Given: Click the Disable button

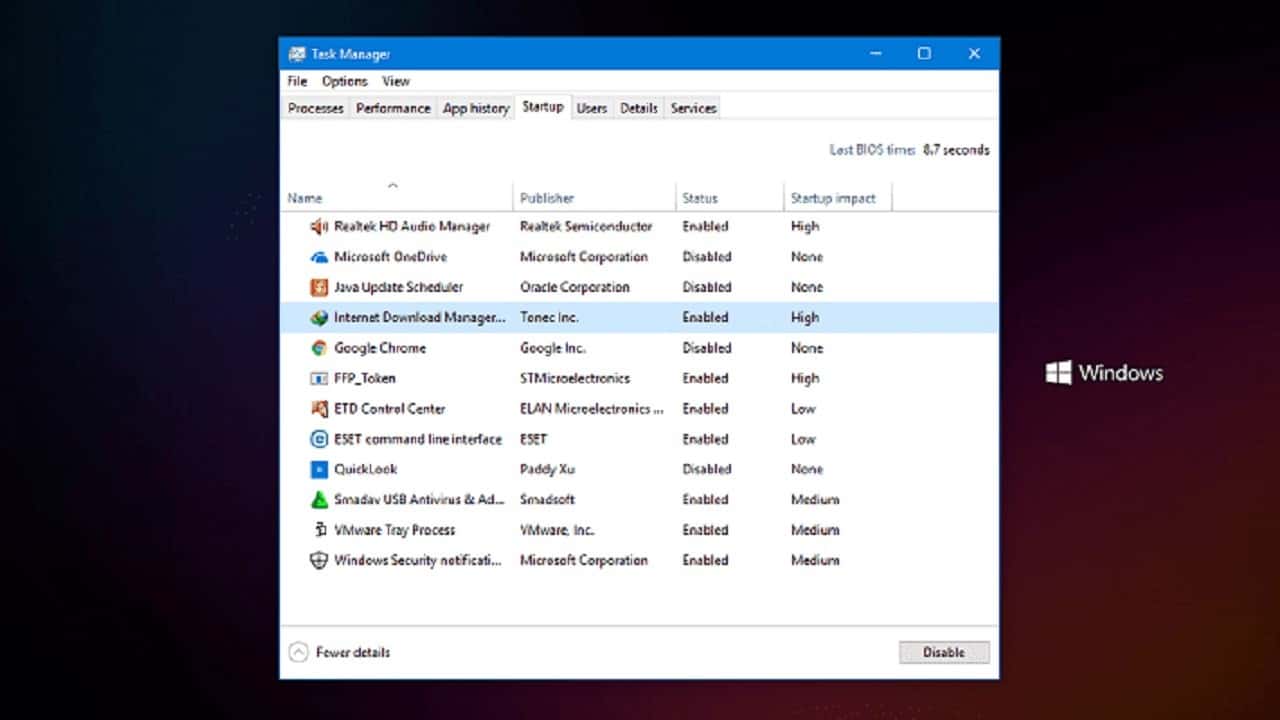Looking at the screenshot, I should coord(944,652).
